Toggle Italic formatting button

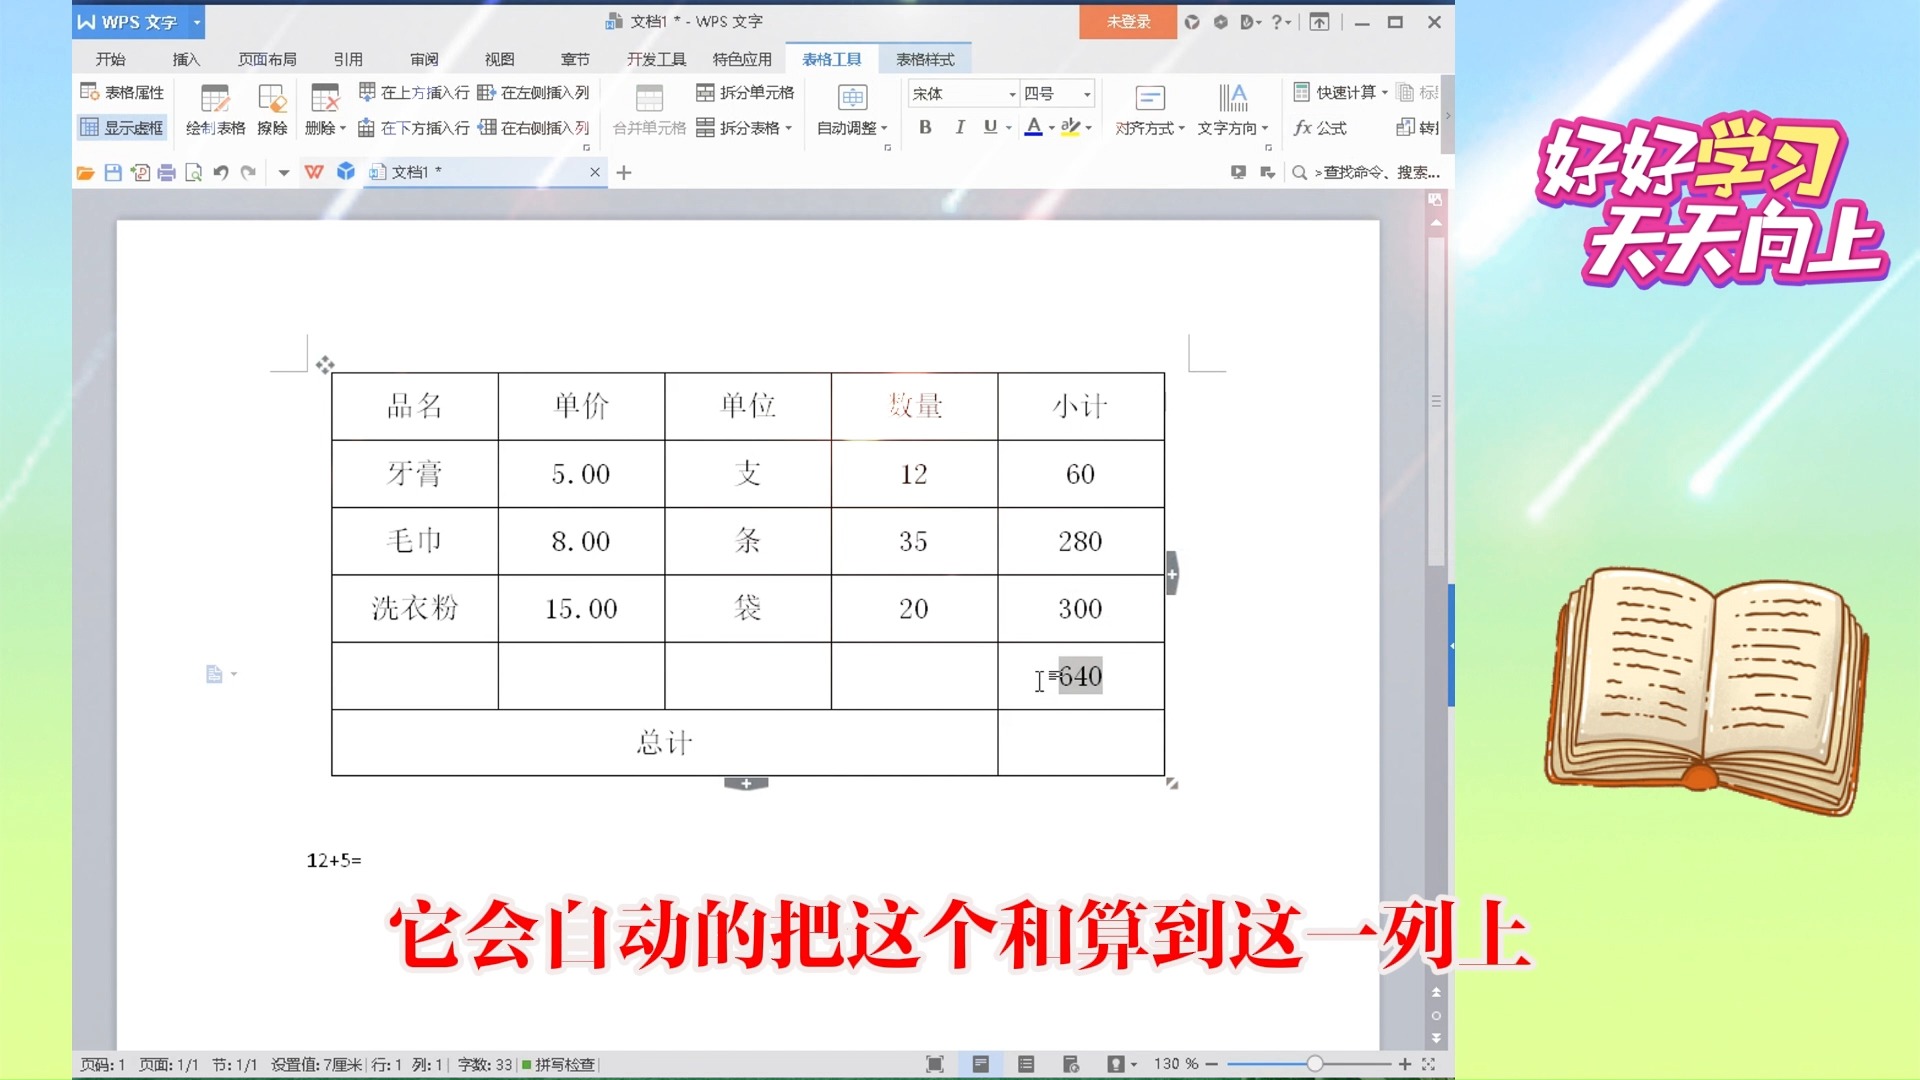tap(959, 127)
